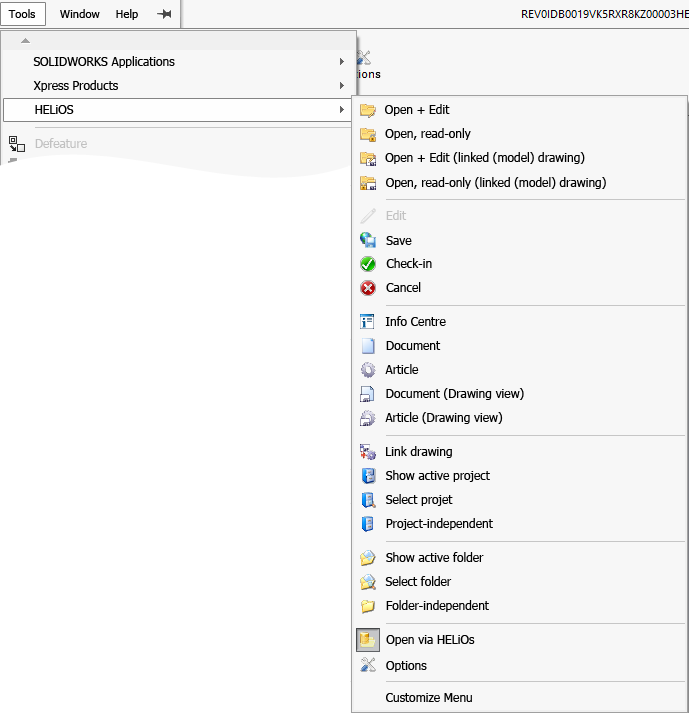Click the Options tools icon
689x716 pixels.
tap(368, 666)
